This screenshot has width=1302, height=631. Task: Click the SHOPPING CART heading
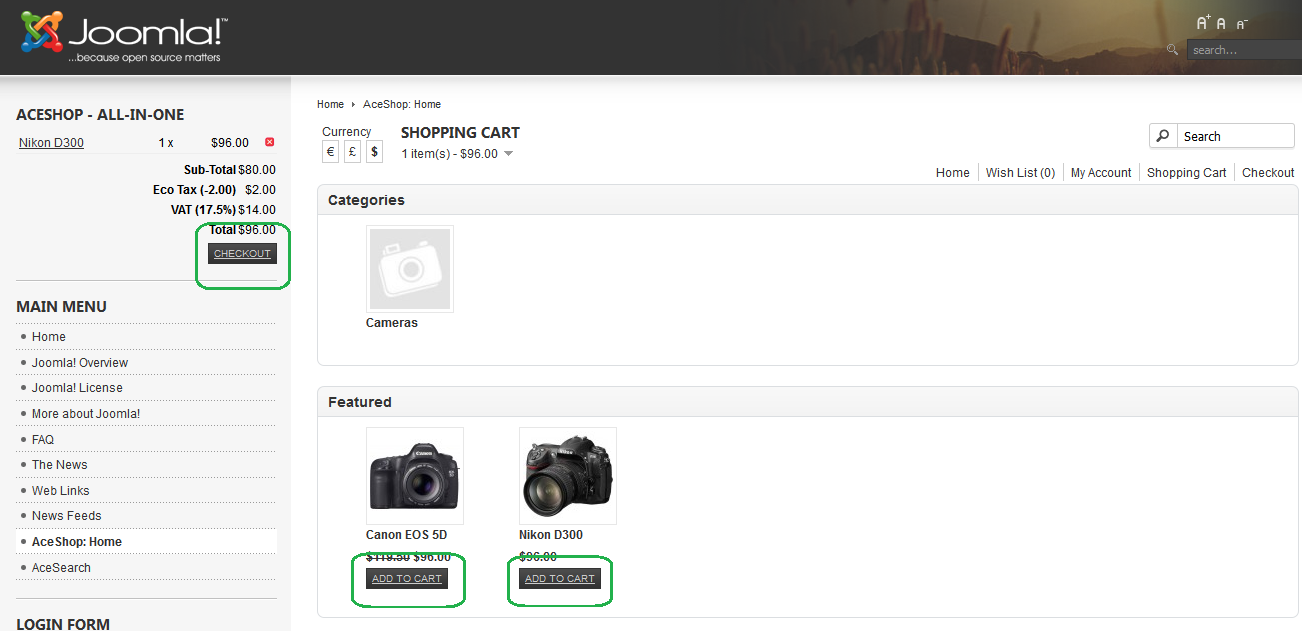pos(460,132)
